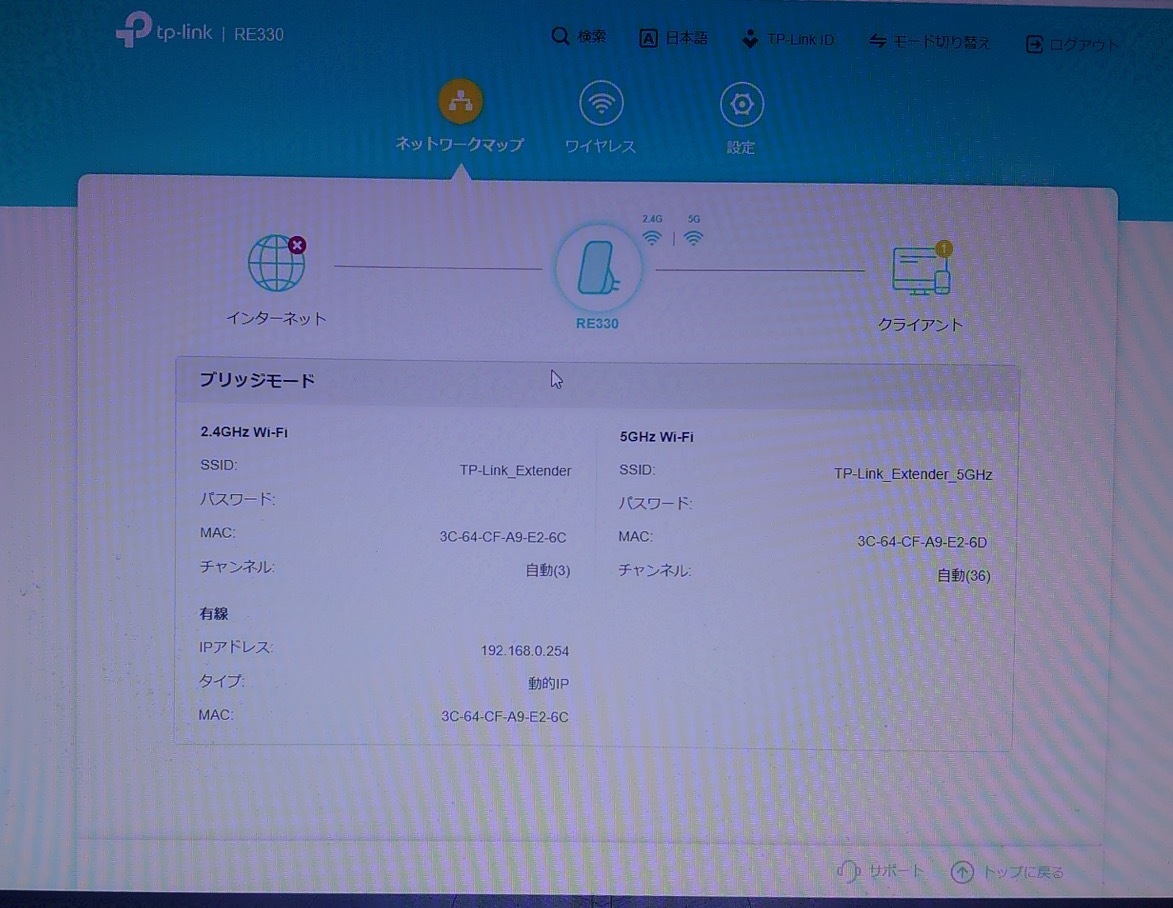This screenshot has width=1173, height=908.
Task: Click MAC value 3C-64-CF-A9-E2-6D
Action: [922, 542]
